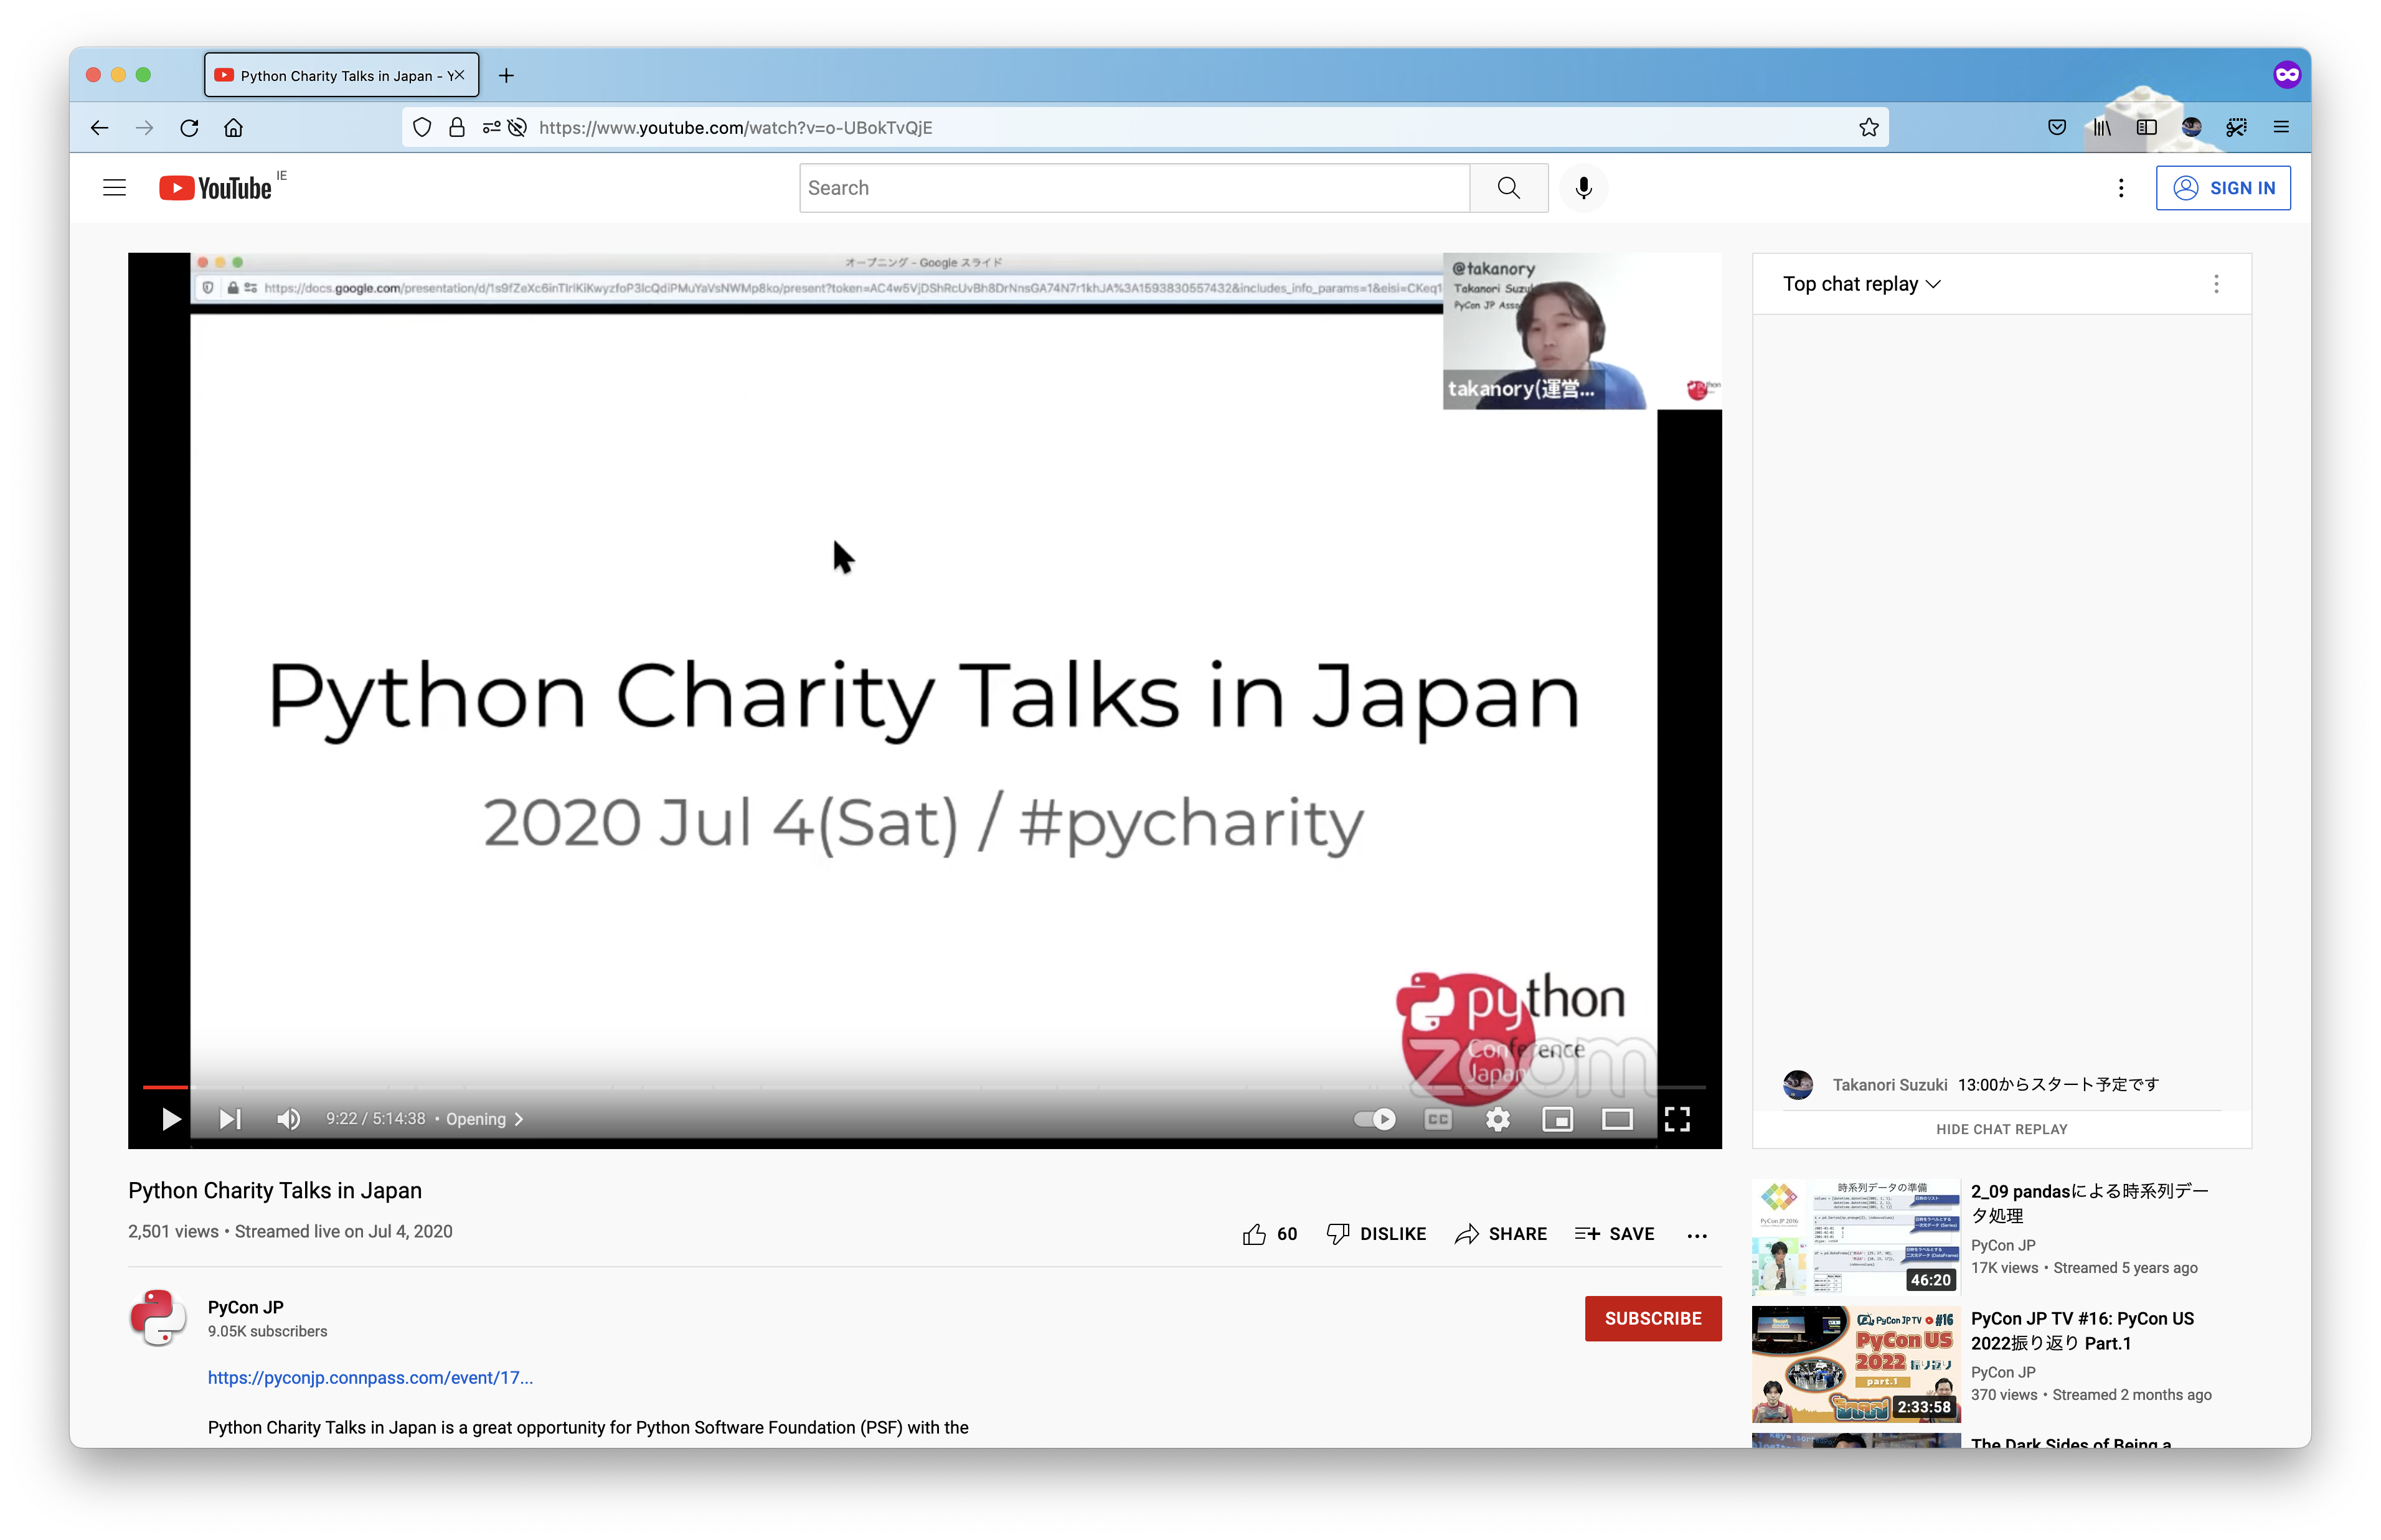The height and width of the screenshot is (1540, 2381).
Task: Toggle the autoplay switch
Action: click(1375, 1119)
